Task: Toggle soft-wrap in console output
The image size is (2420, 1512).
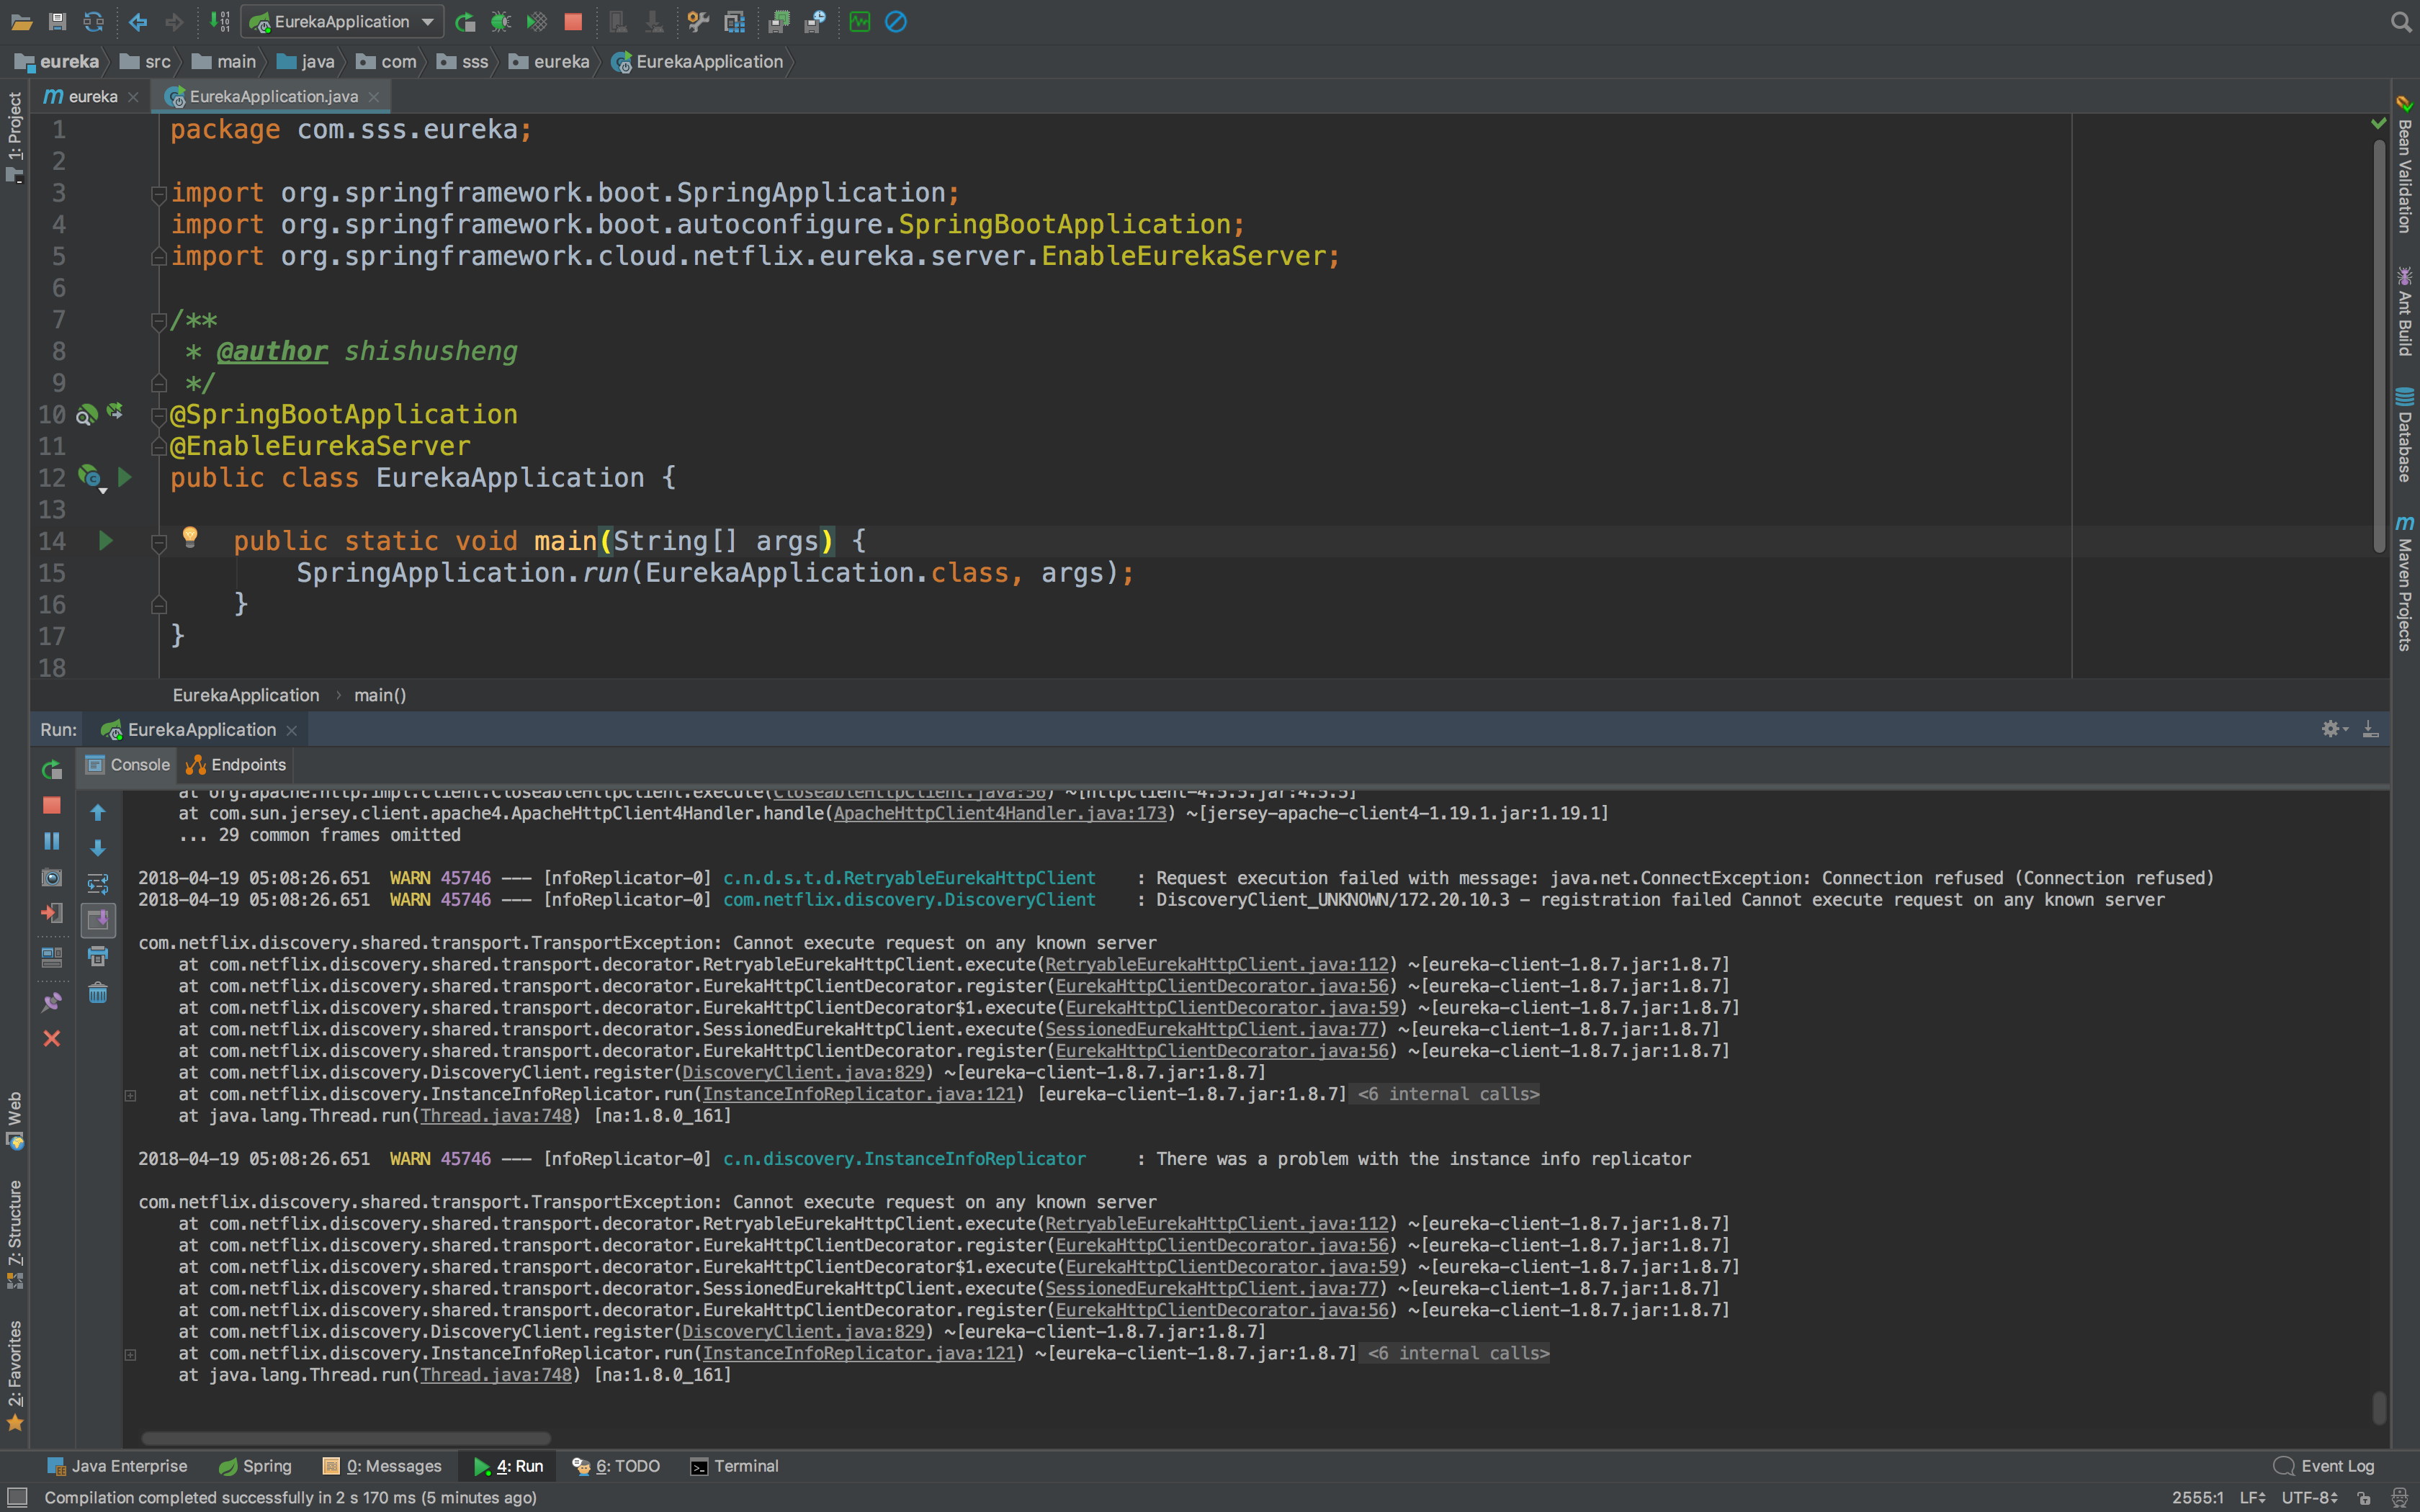Action: 98,884
